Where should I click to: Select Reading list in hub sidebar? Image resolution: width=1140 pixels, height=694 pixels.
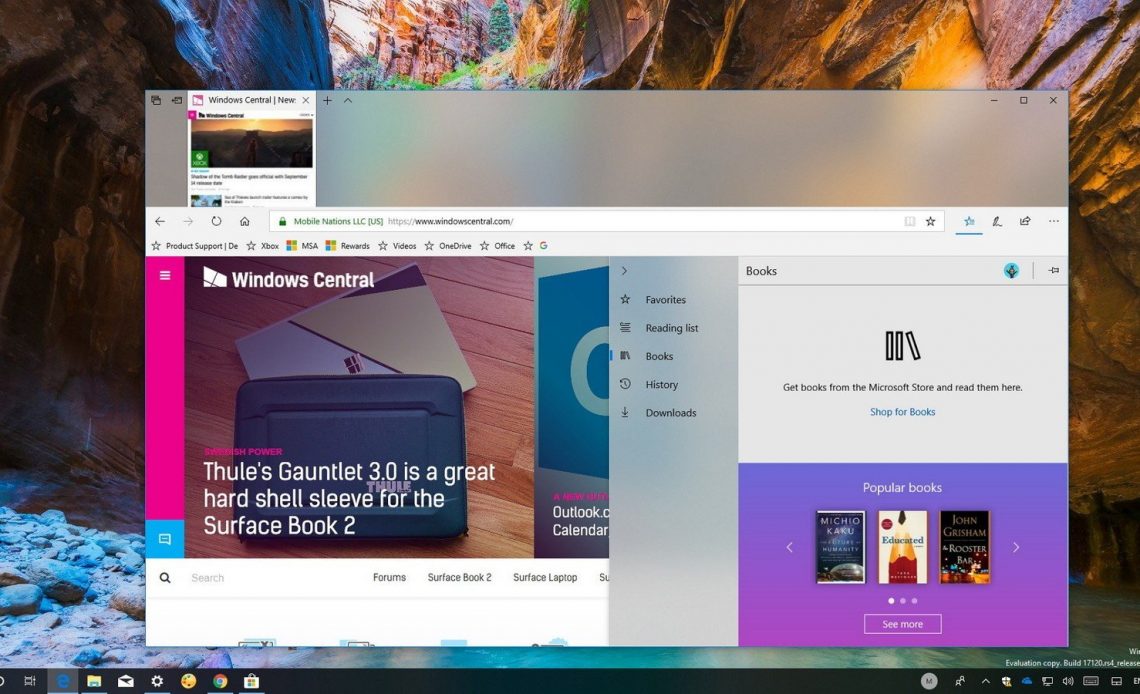pos(671,328)
